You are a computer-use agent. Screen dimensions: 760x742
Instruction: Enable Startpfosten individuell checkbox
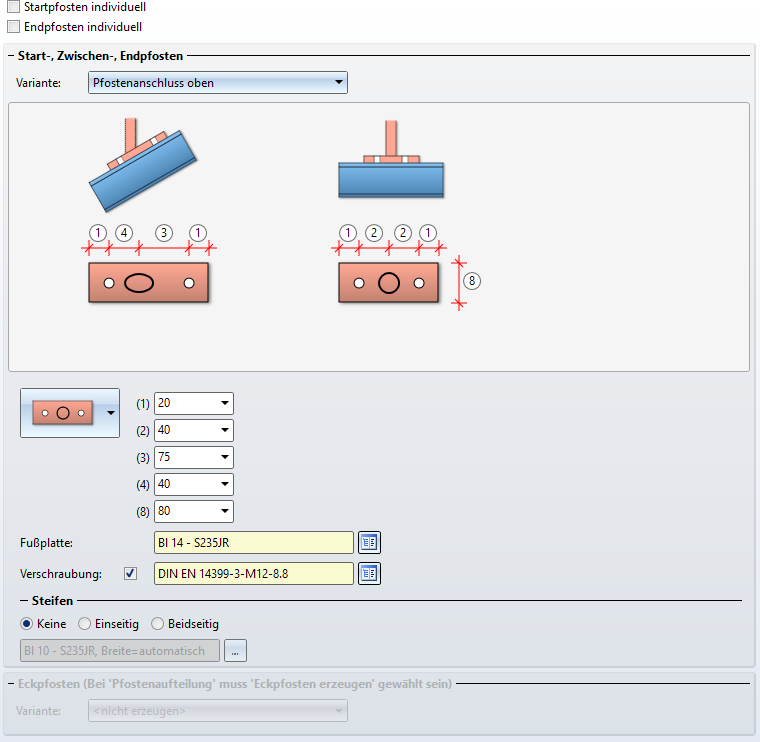coord(14,7)
